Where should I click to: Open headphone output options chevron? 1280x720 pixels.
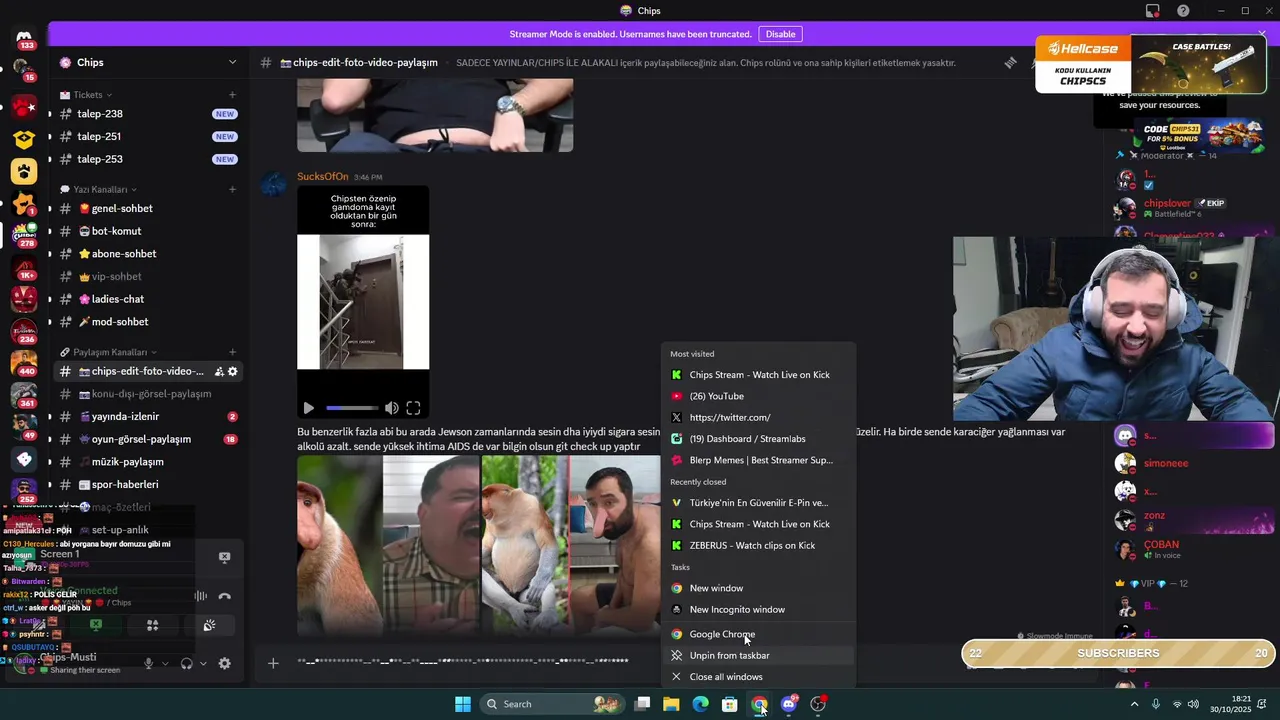click(x=203, y=663)
